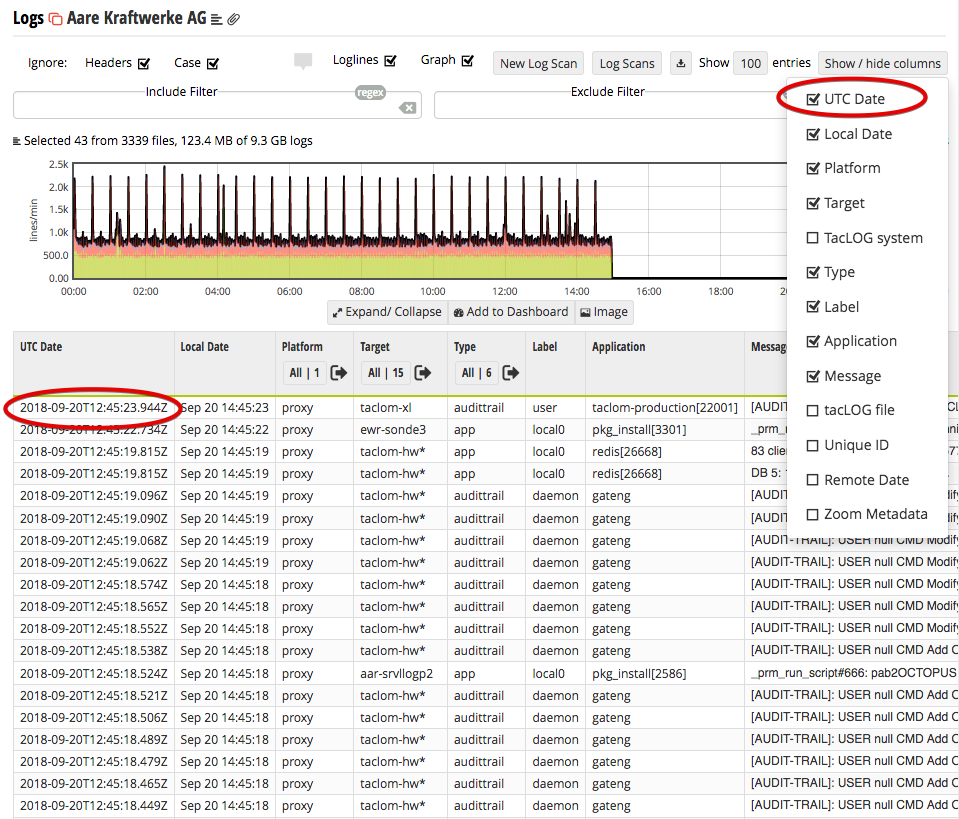Enable the tacLOG file column
The image size is (959, 819).
(x=813, y=410)
